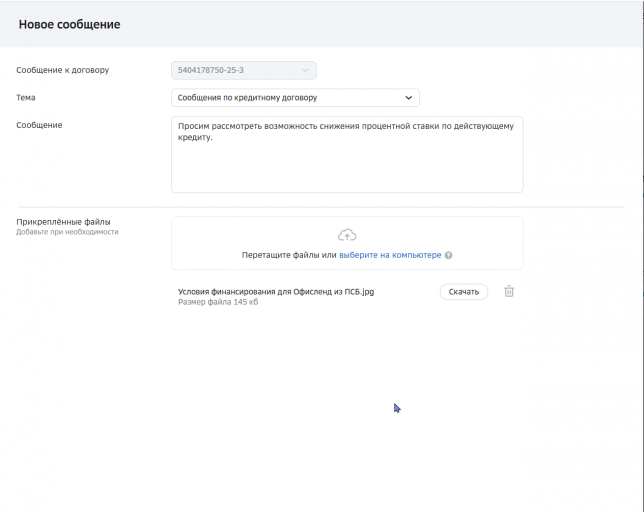
Task: Click the 'Новое сообщение' heading
Action: [69, 24]
